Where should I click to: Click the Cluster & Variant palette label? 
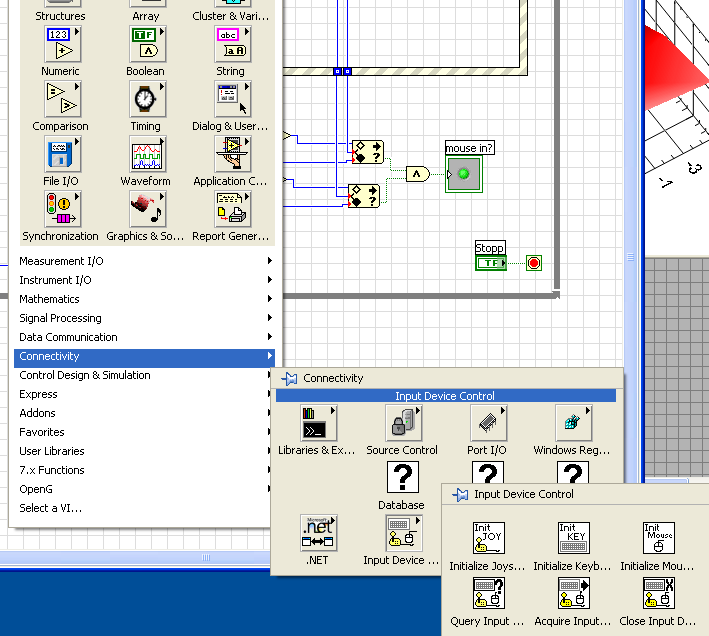pyautogui.click(x=231, y=16)
